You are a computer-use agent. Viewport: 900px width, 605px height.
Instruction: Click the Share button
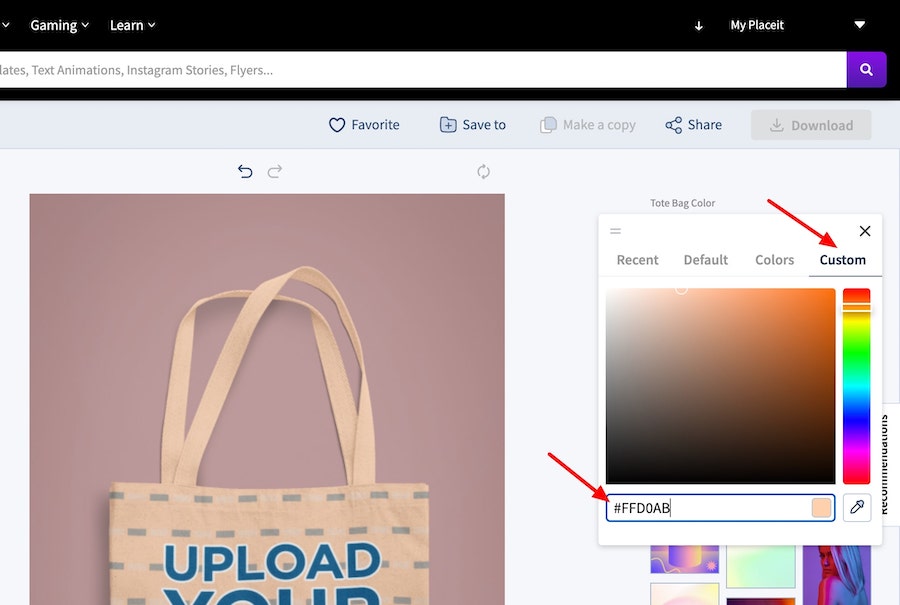(693, 125)
